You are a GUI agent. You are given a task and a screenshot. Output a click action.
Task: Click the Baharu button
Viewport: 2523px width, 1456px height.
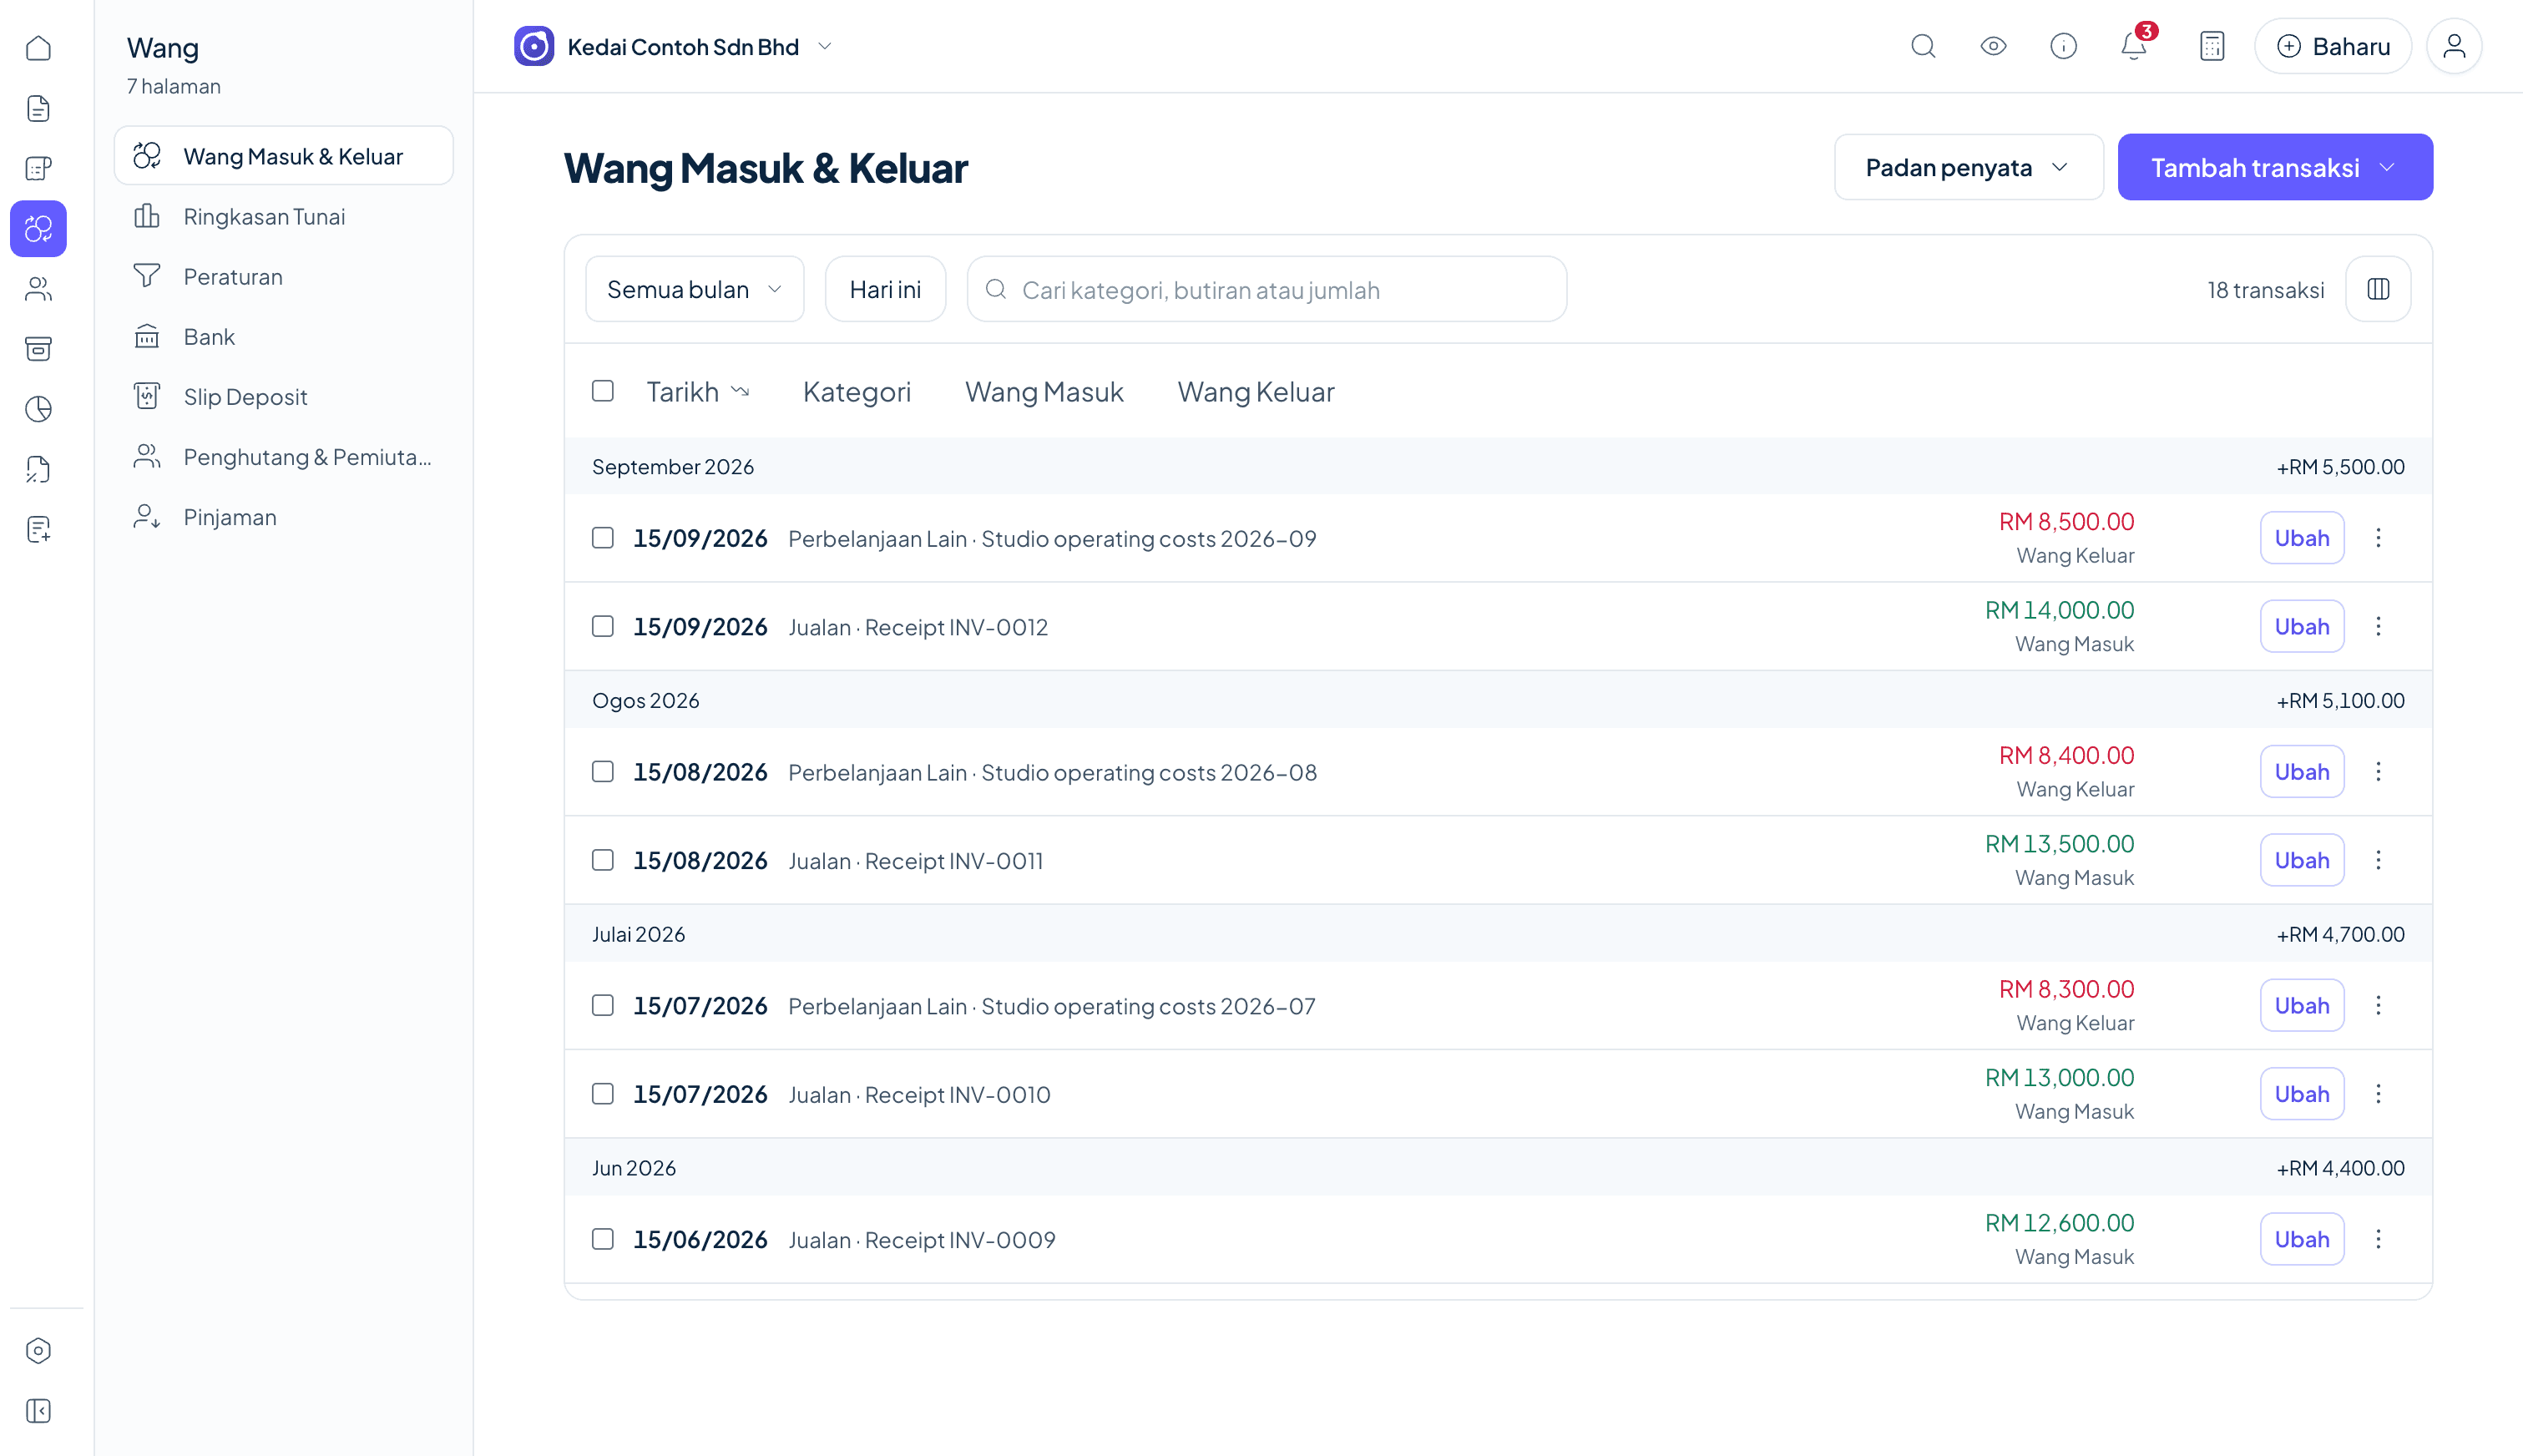coord(2333,46)
